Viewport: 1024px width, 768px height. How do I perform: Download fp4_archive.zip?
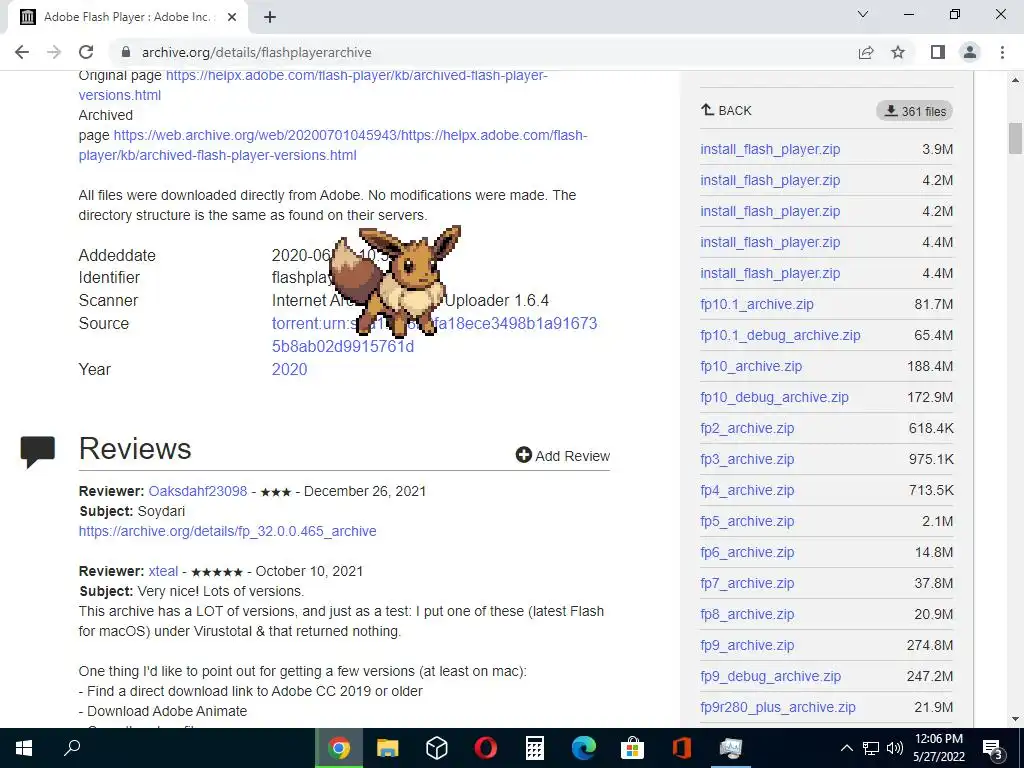[x=747, y=490]
